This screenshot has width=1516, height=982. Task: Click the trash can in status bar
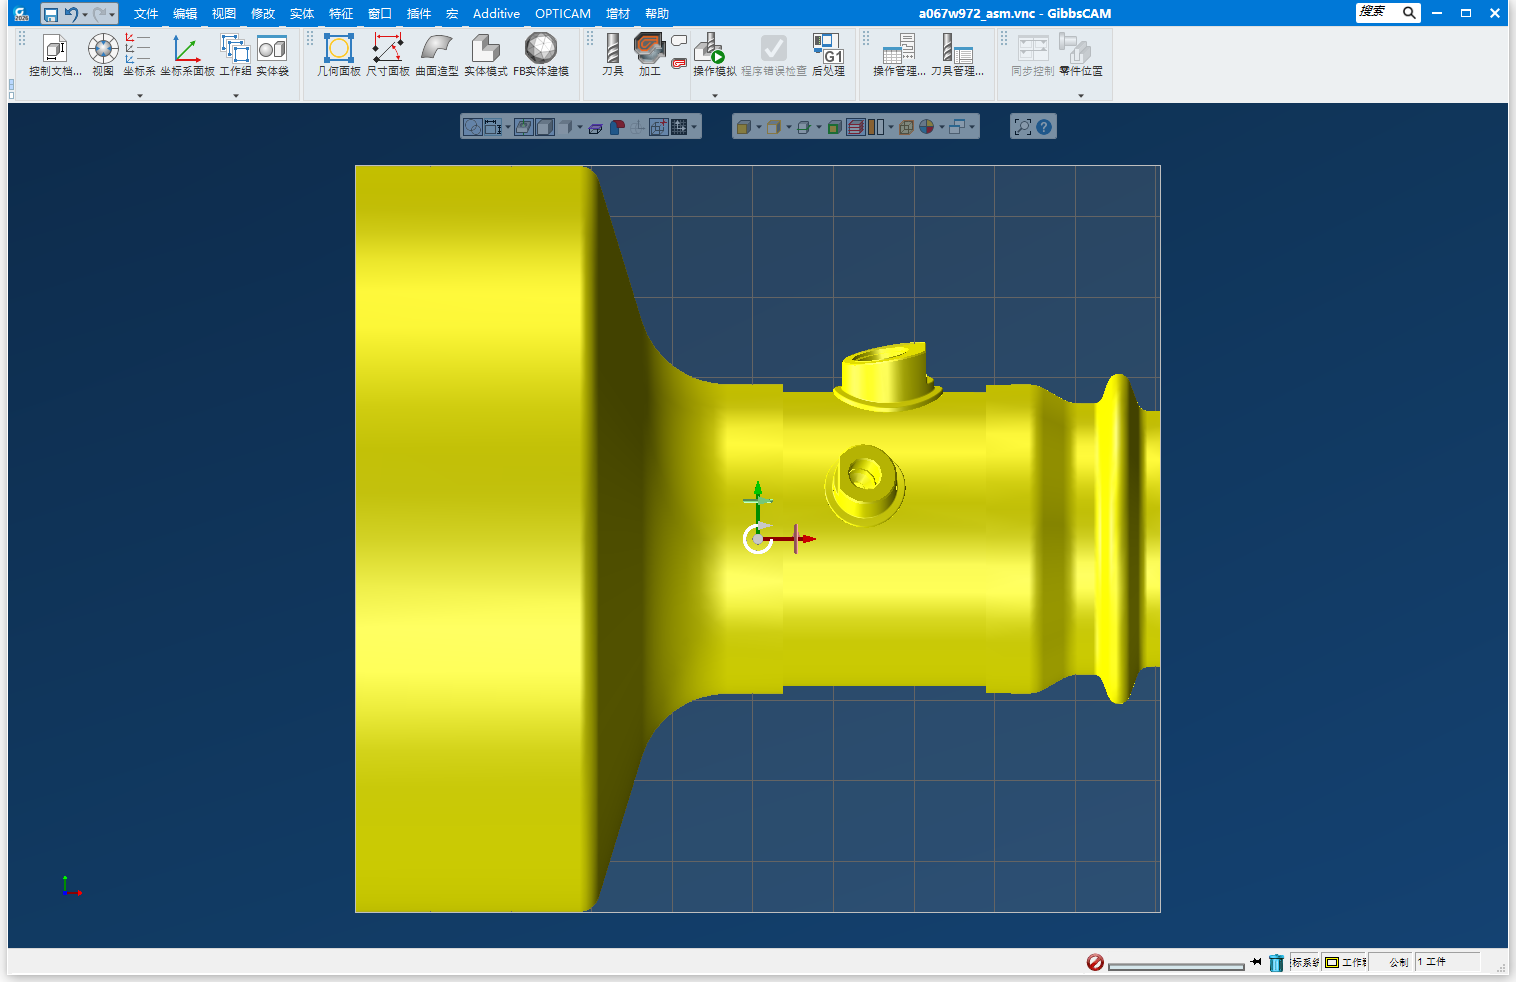1276,963
